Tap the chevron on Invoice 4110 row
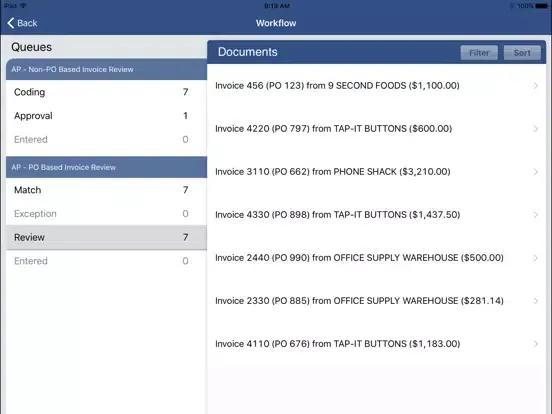Viewport: 552px width, 414px height. [536, 344]
